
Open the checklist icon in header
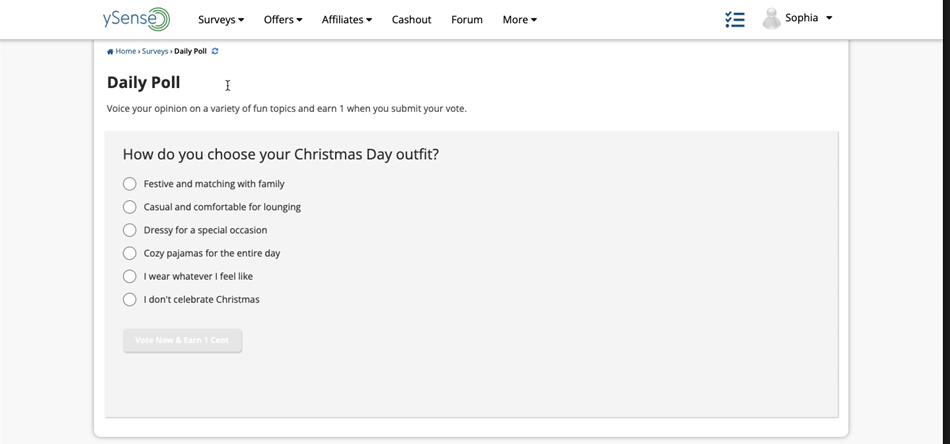coord(734,19)
